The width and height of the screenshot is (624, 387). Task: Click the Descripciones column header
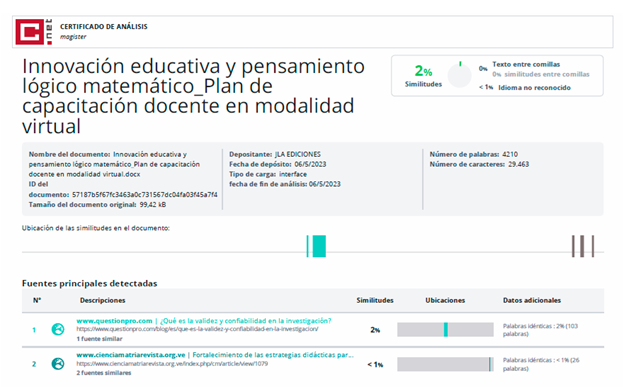[x=103, y=300]
